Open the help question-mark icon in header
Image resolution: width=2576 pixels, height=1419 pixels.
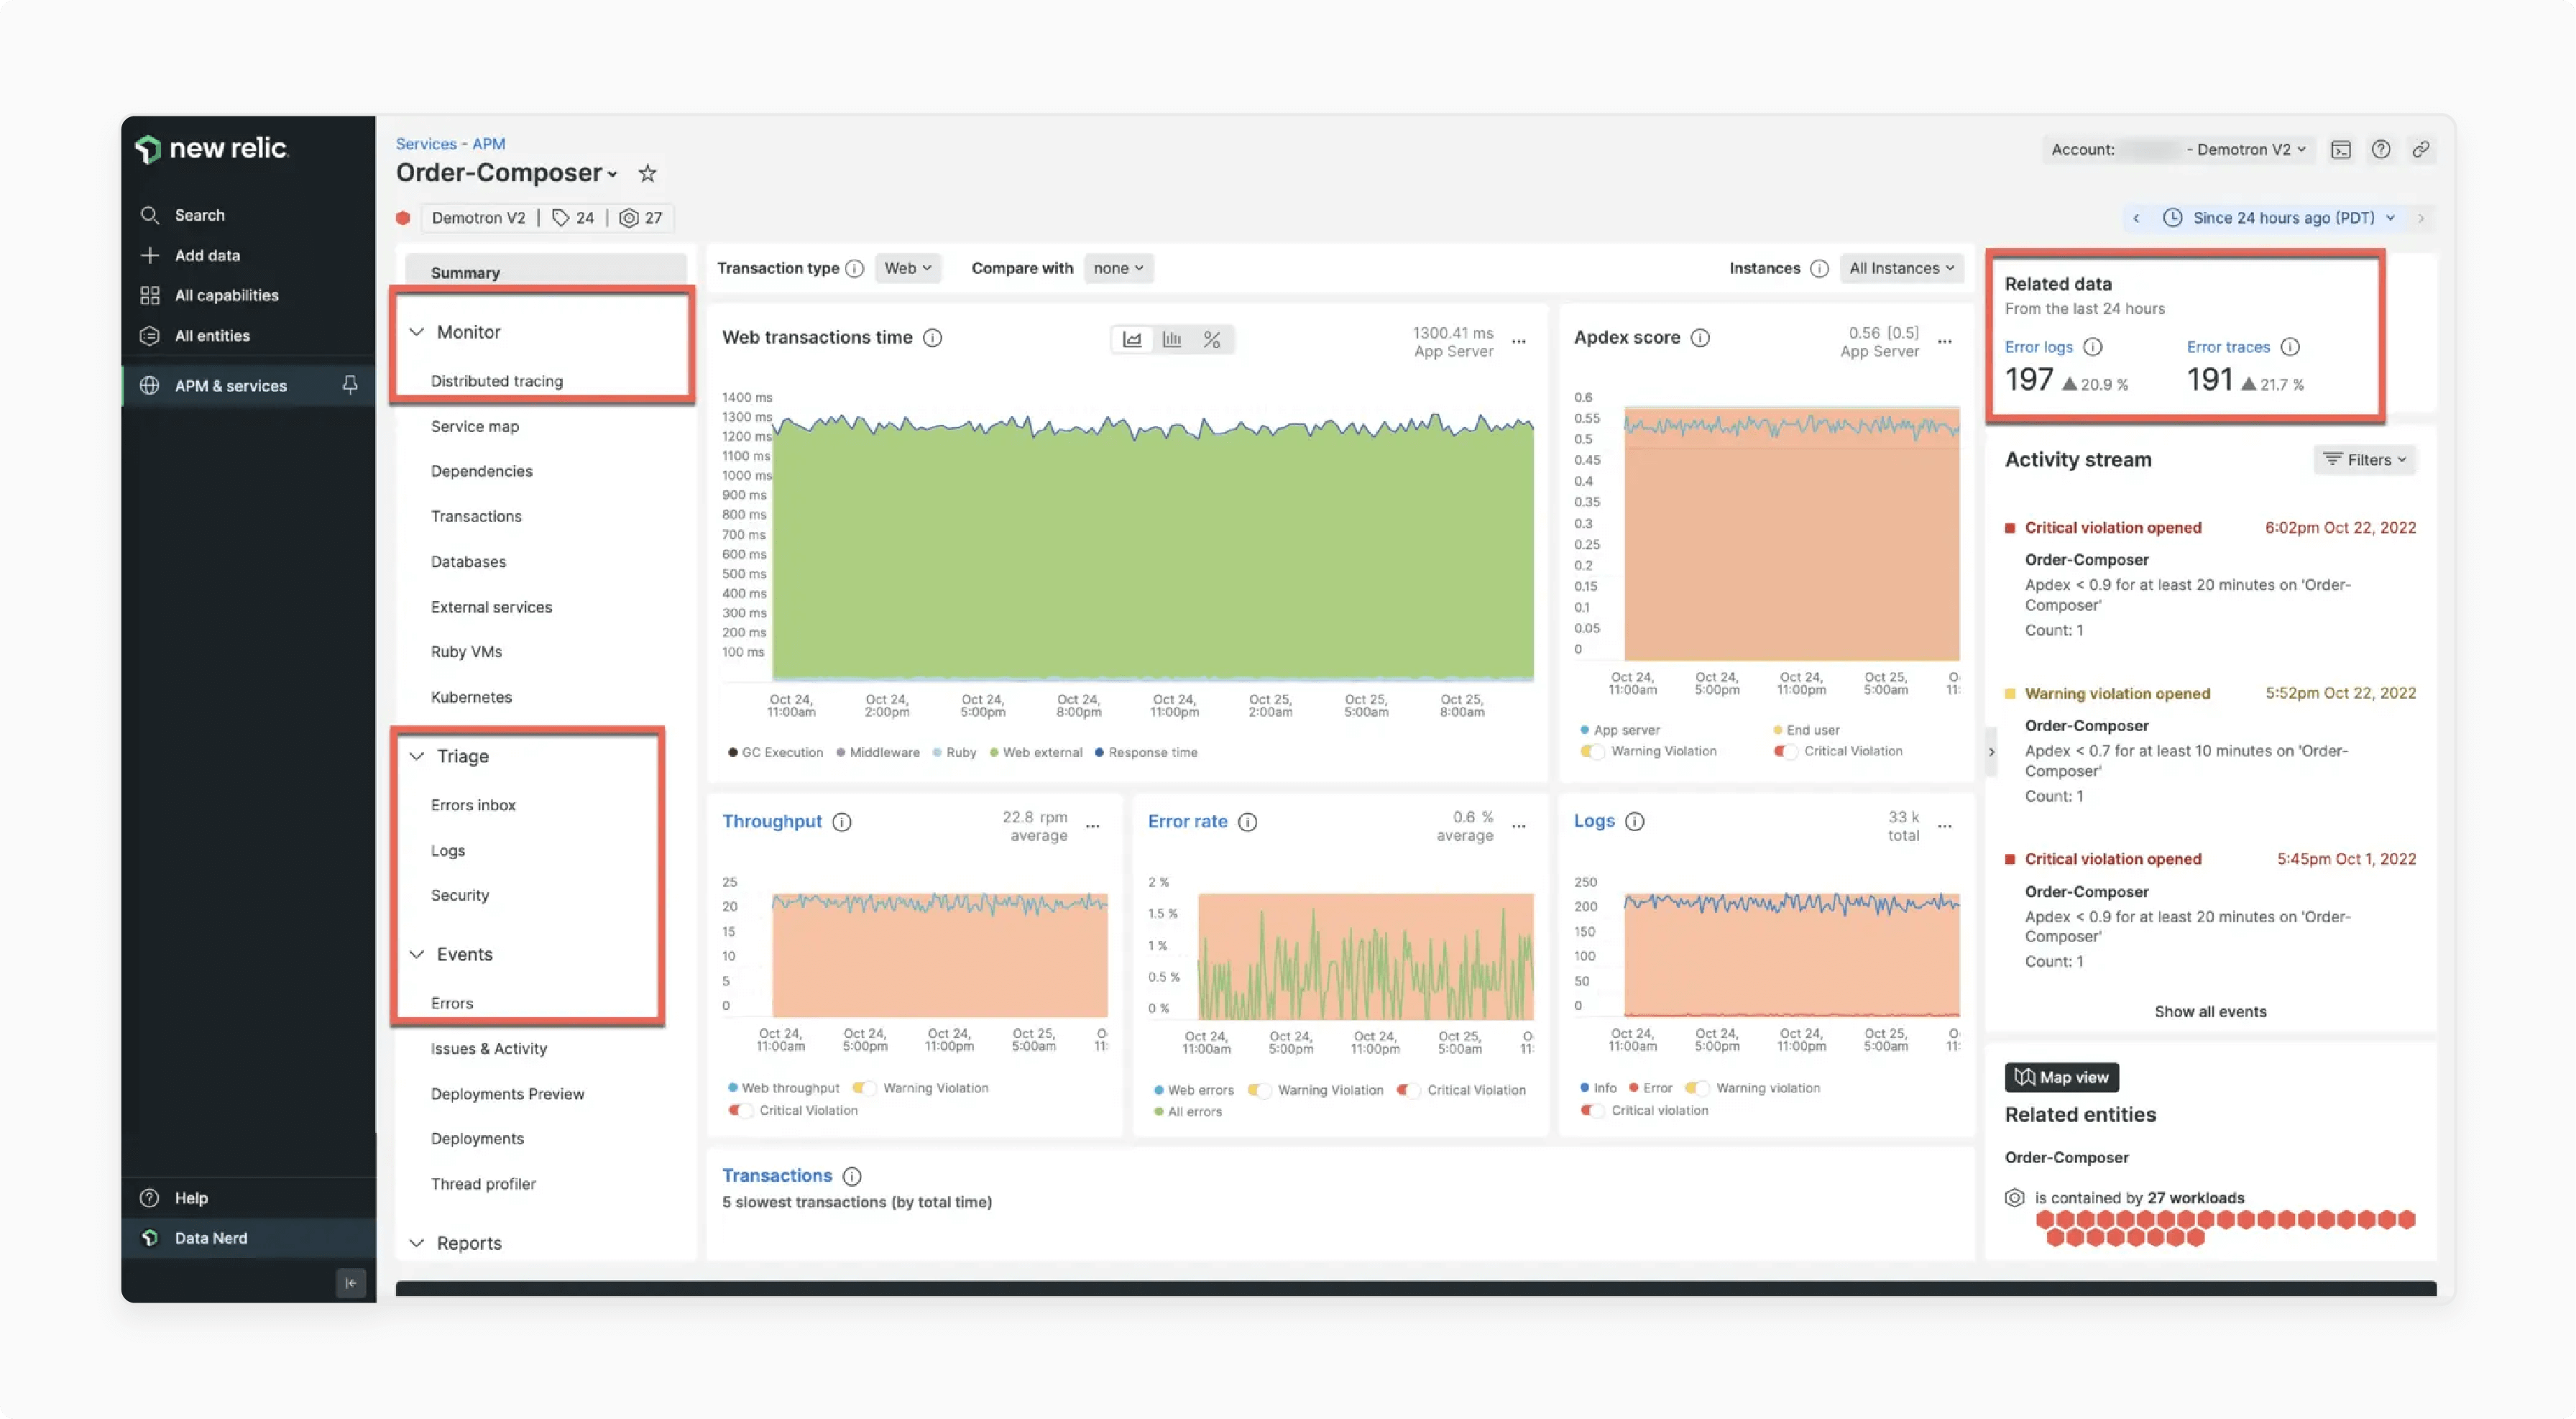[2381, 149]
